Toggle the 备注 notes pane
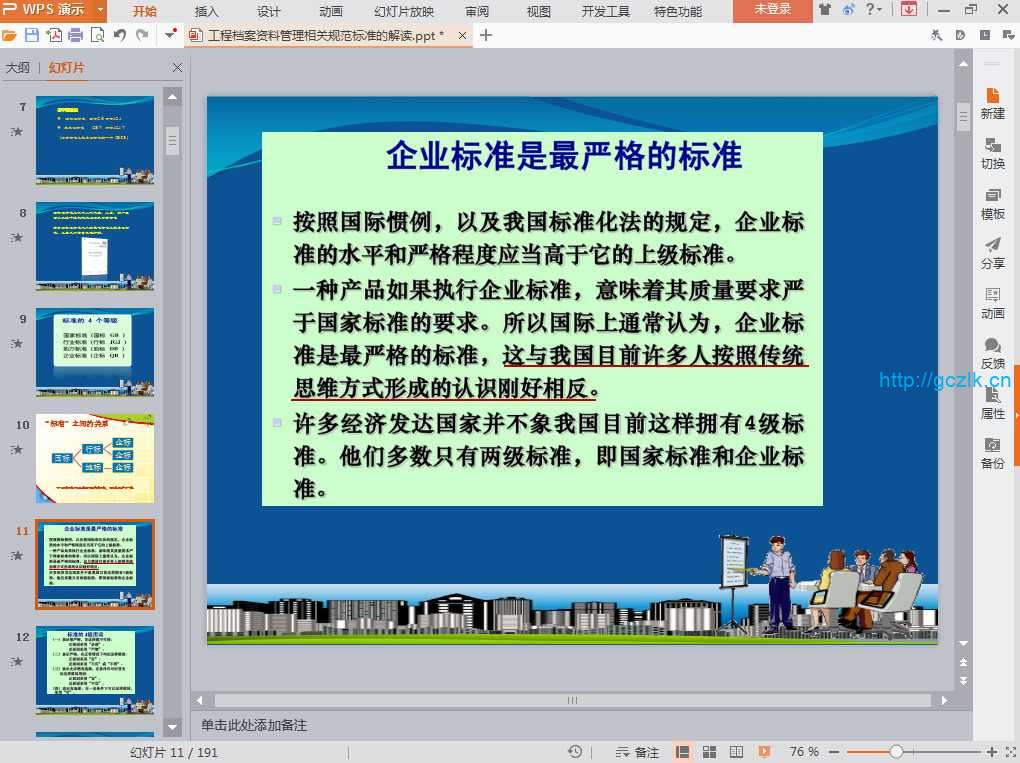Viewport: 1020px width, 763px height. (637, 752)
